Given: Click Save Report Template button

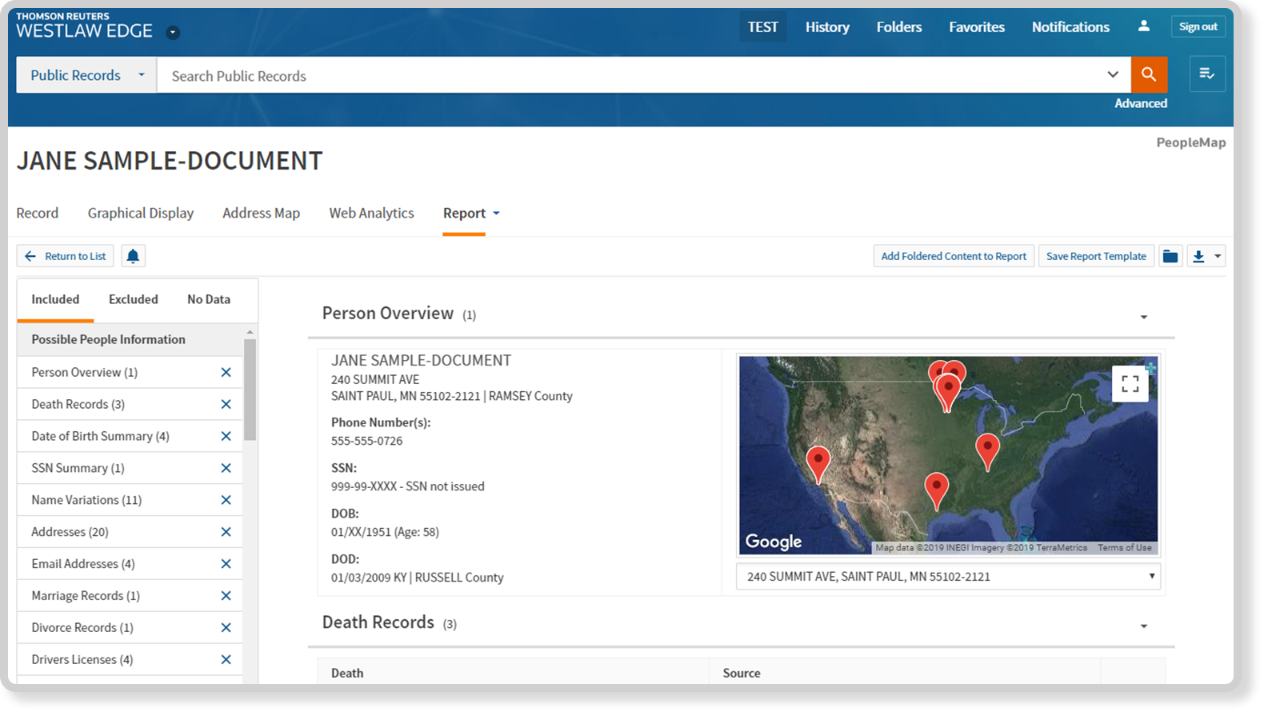Looking at the screenshot, I should coord(1096,256).
